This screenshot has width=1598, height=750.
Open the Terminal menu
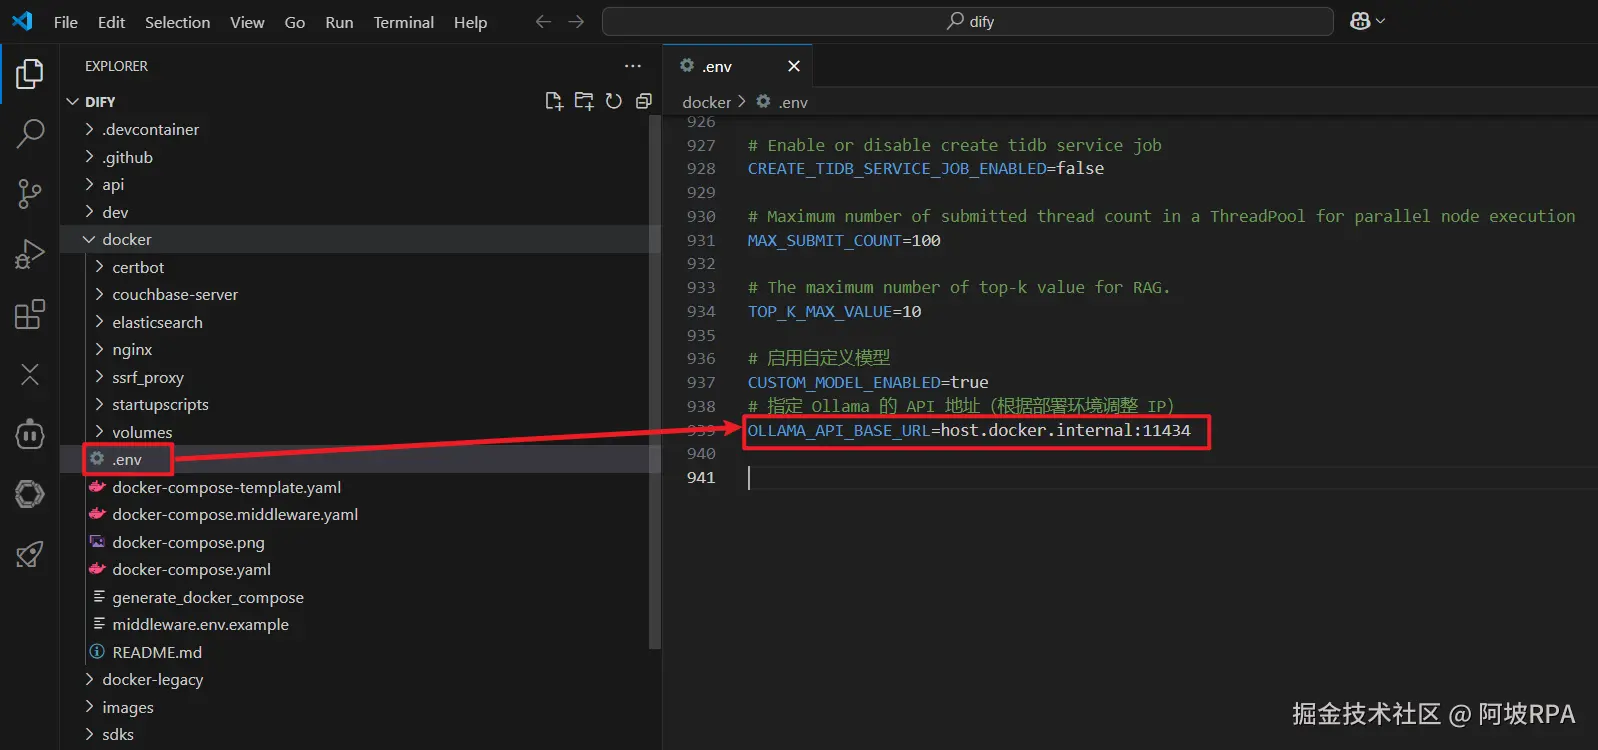tap(404, 22)
